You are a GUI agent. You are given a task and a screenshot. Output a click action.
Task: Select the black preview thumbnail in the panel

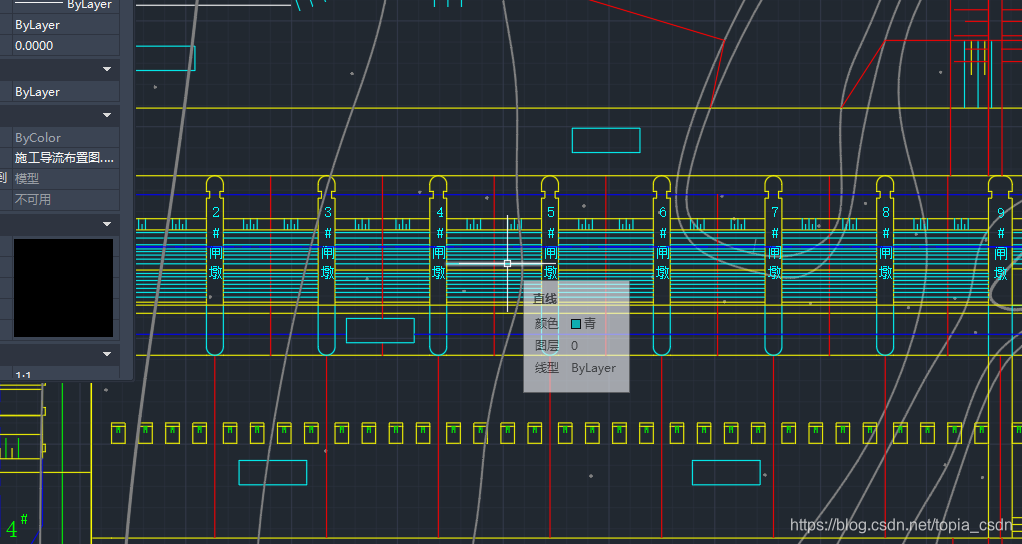tap(62, 287)
